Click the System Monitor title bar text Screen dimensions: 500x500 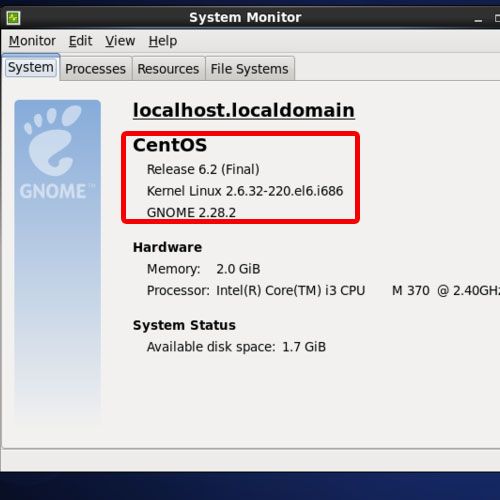click(x=245, y=17)
